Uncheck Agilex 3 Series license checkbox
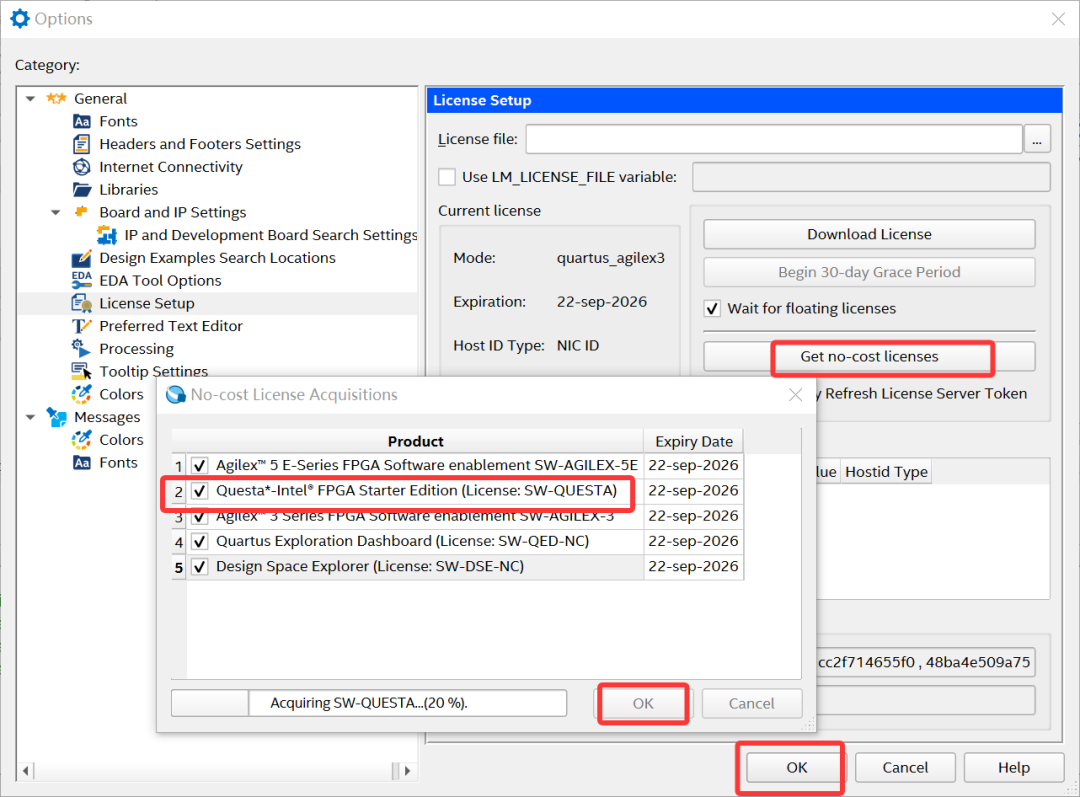The width and height of the screenshot is (1080, 797). pyautogui.click(x=200, y=516)
